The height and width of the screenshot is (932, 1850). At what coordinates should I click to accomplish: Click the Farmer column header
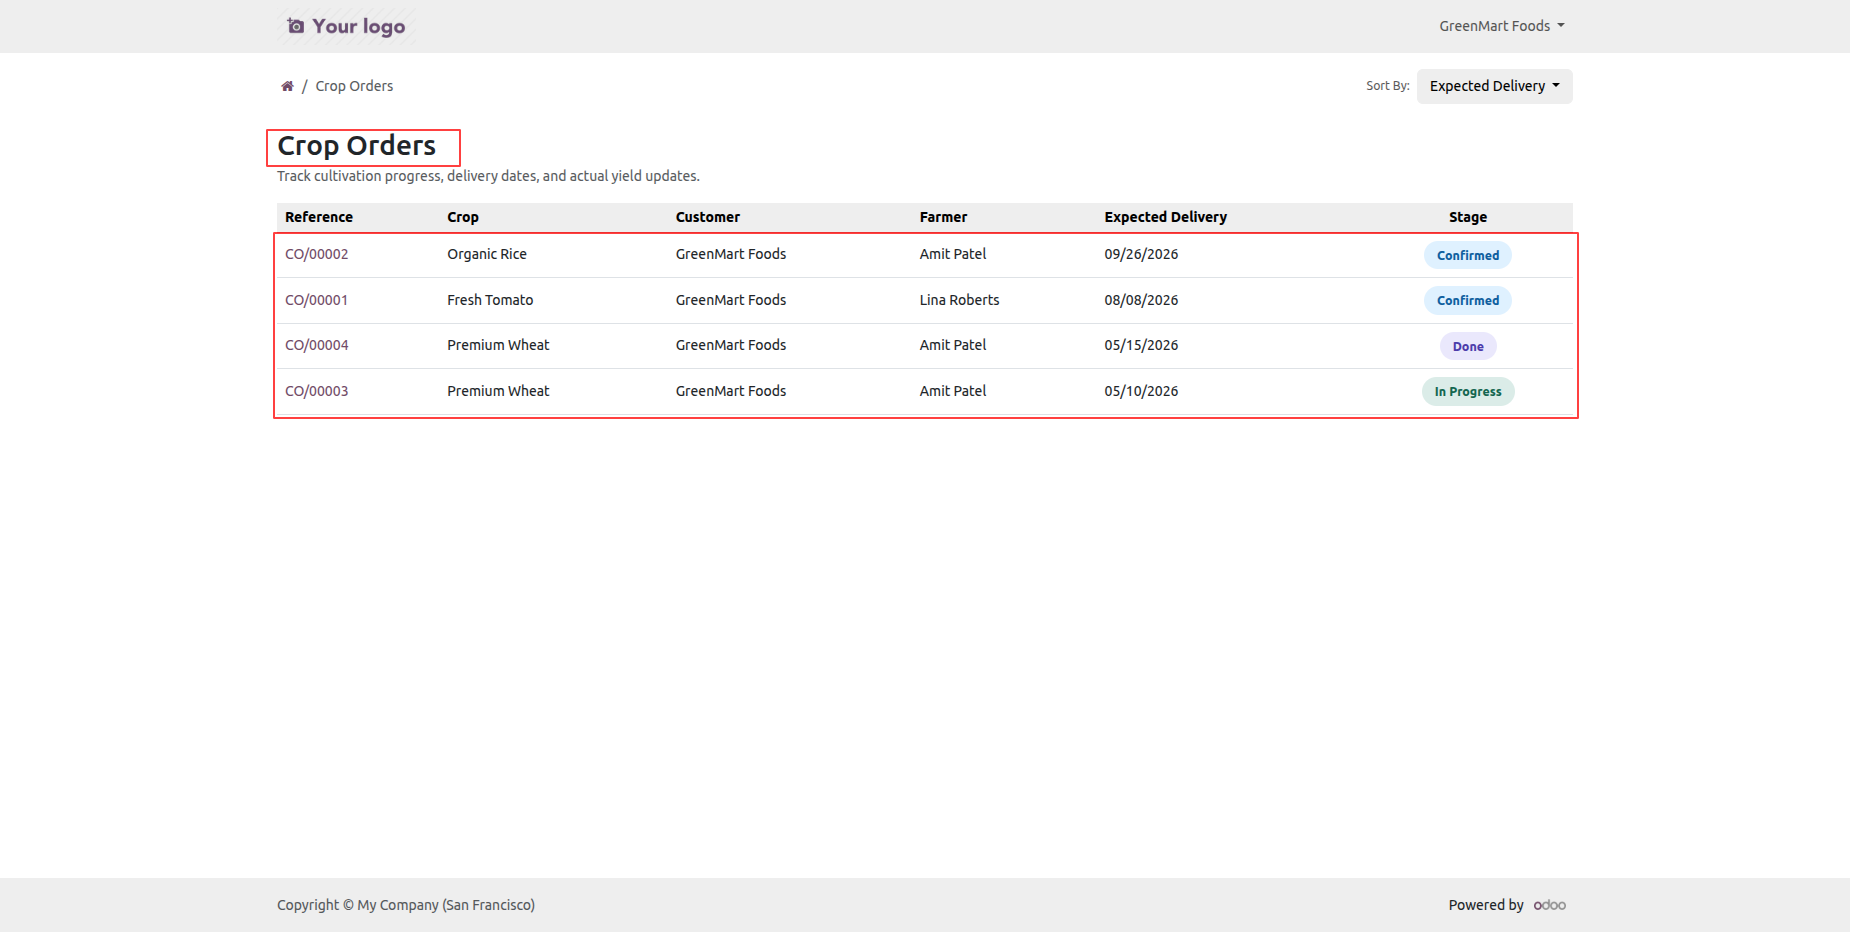[x=943, y=217]
